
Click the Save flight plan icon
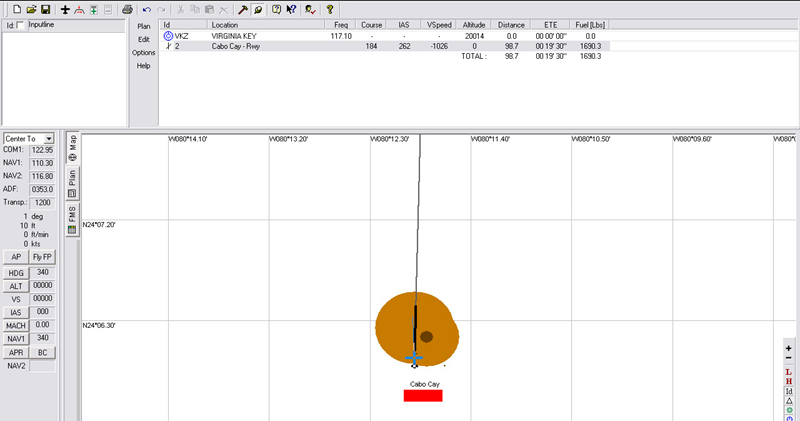tap(46, 9)
